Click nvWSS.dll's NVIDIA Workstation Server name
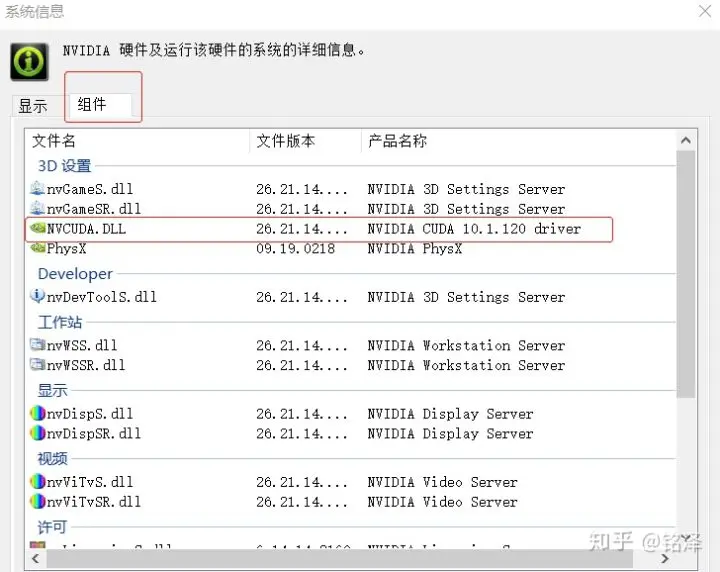 tap(466, 345)
